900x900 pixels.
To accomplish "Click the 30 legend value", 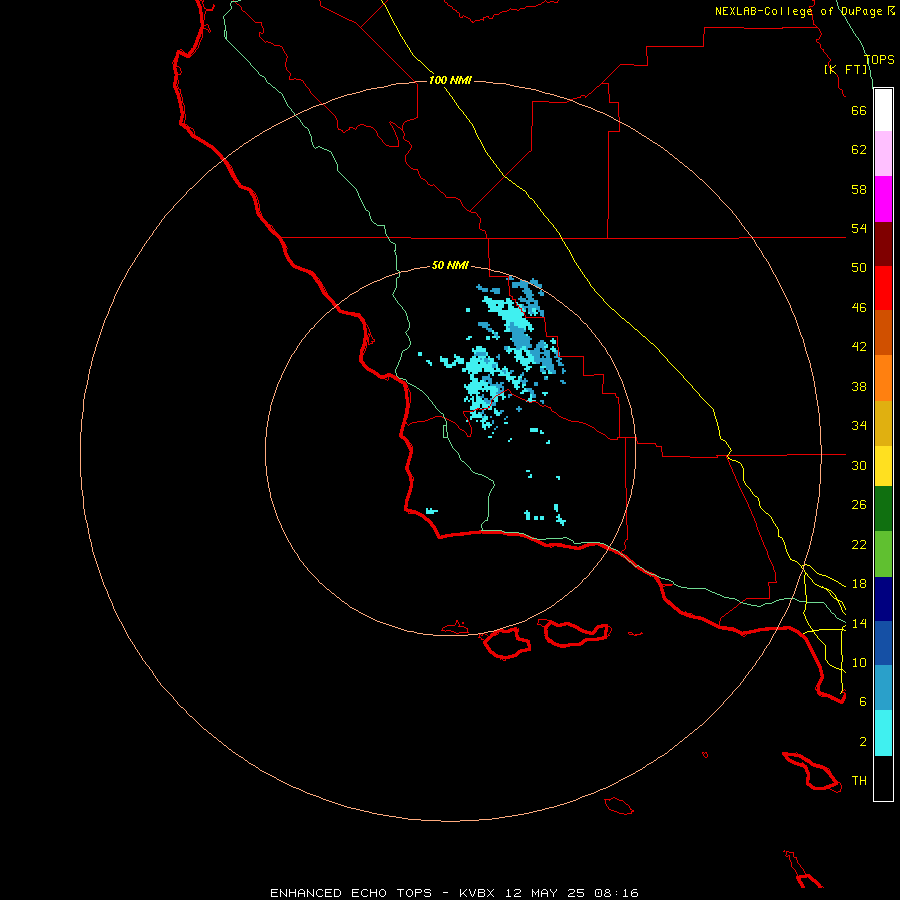I will pos(859,465).
